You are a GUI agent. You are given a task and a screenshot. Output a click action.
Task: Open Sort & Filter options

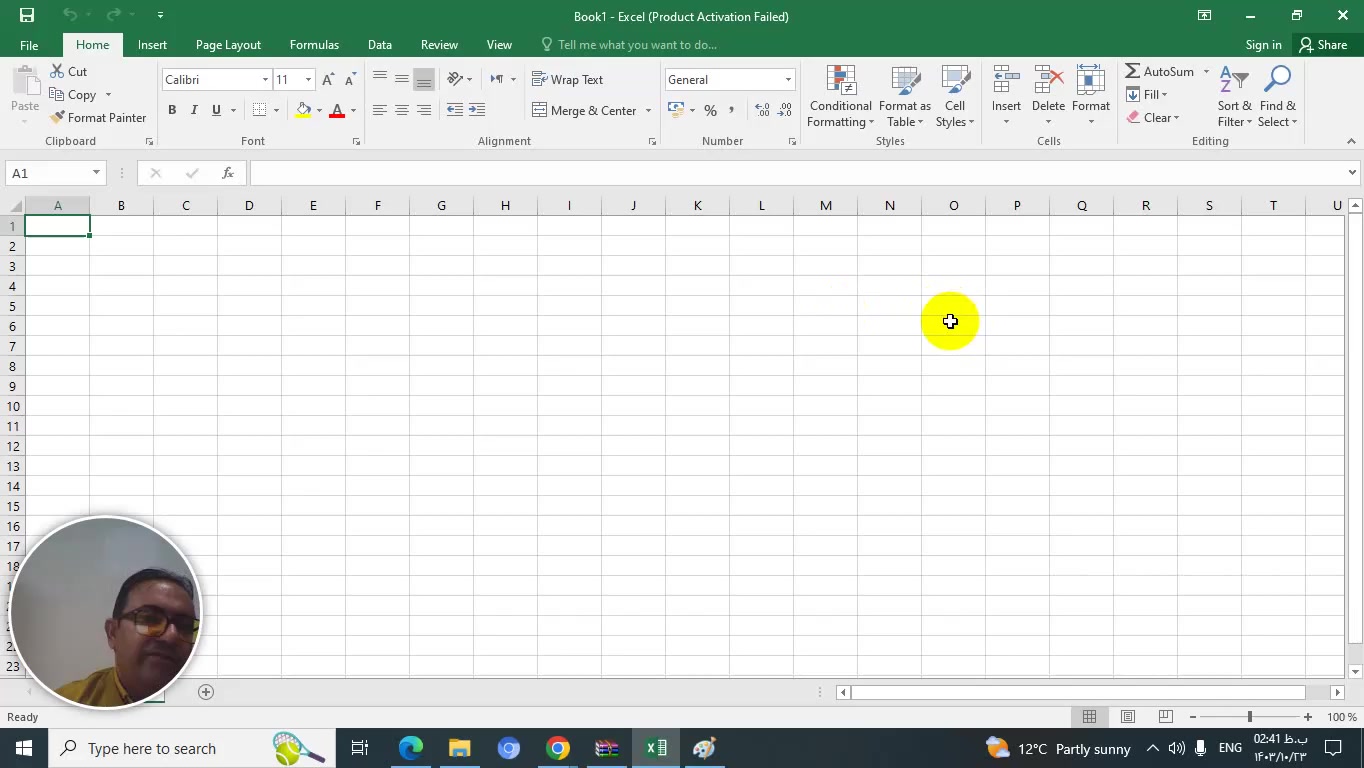[x=1235, y=97]
